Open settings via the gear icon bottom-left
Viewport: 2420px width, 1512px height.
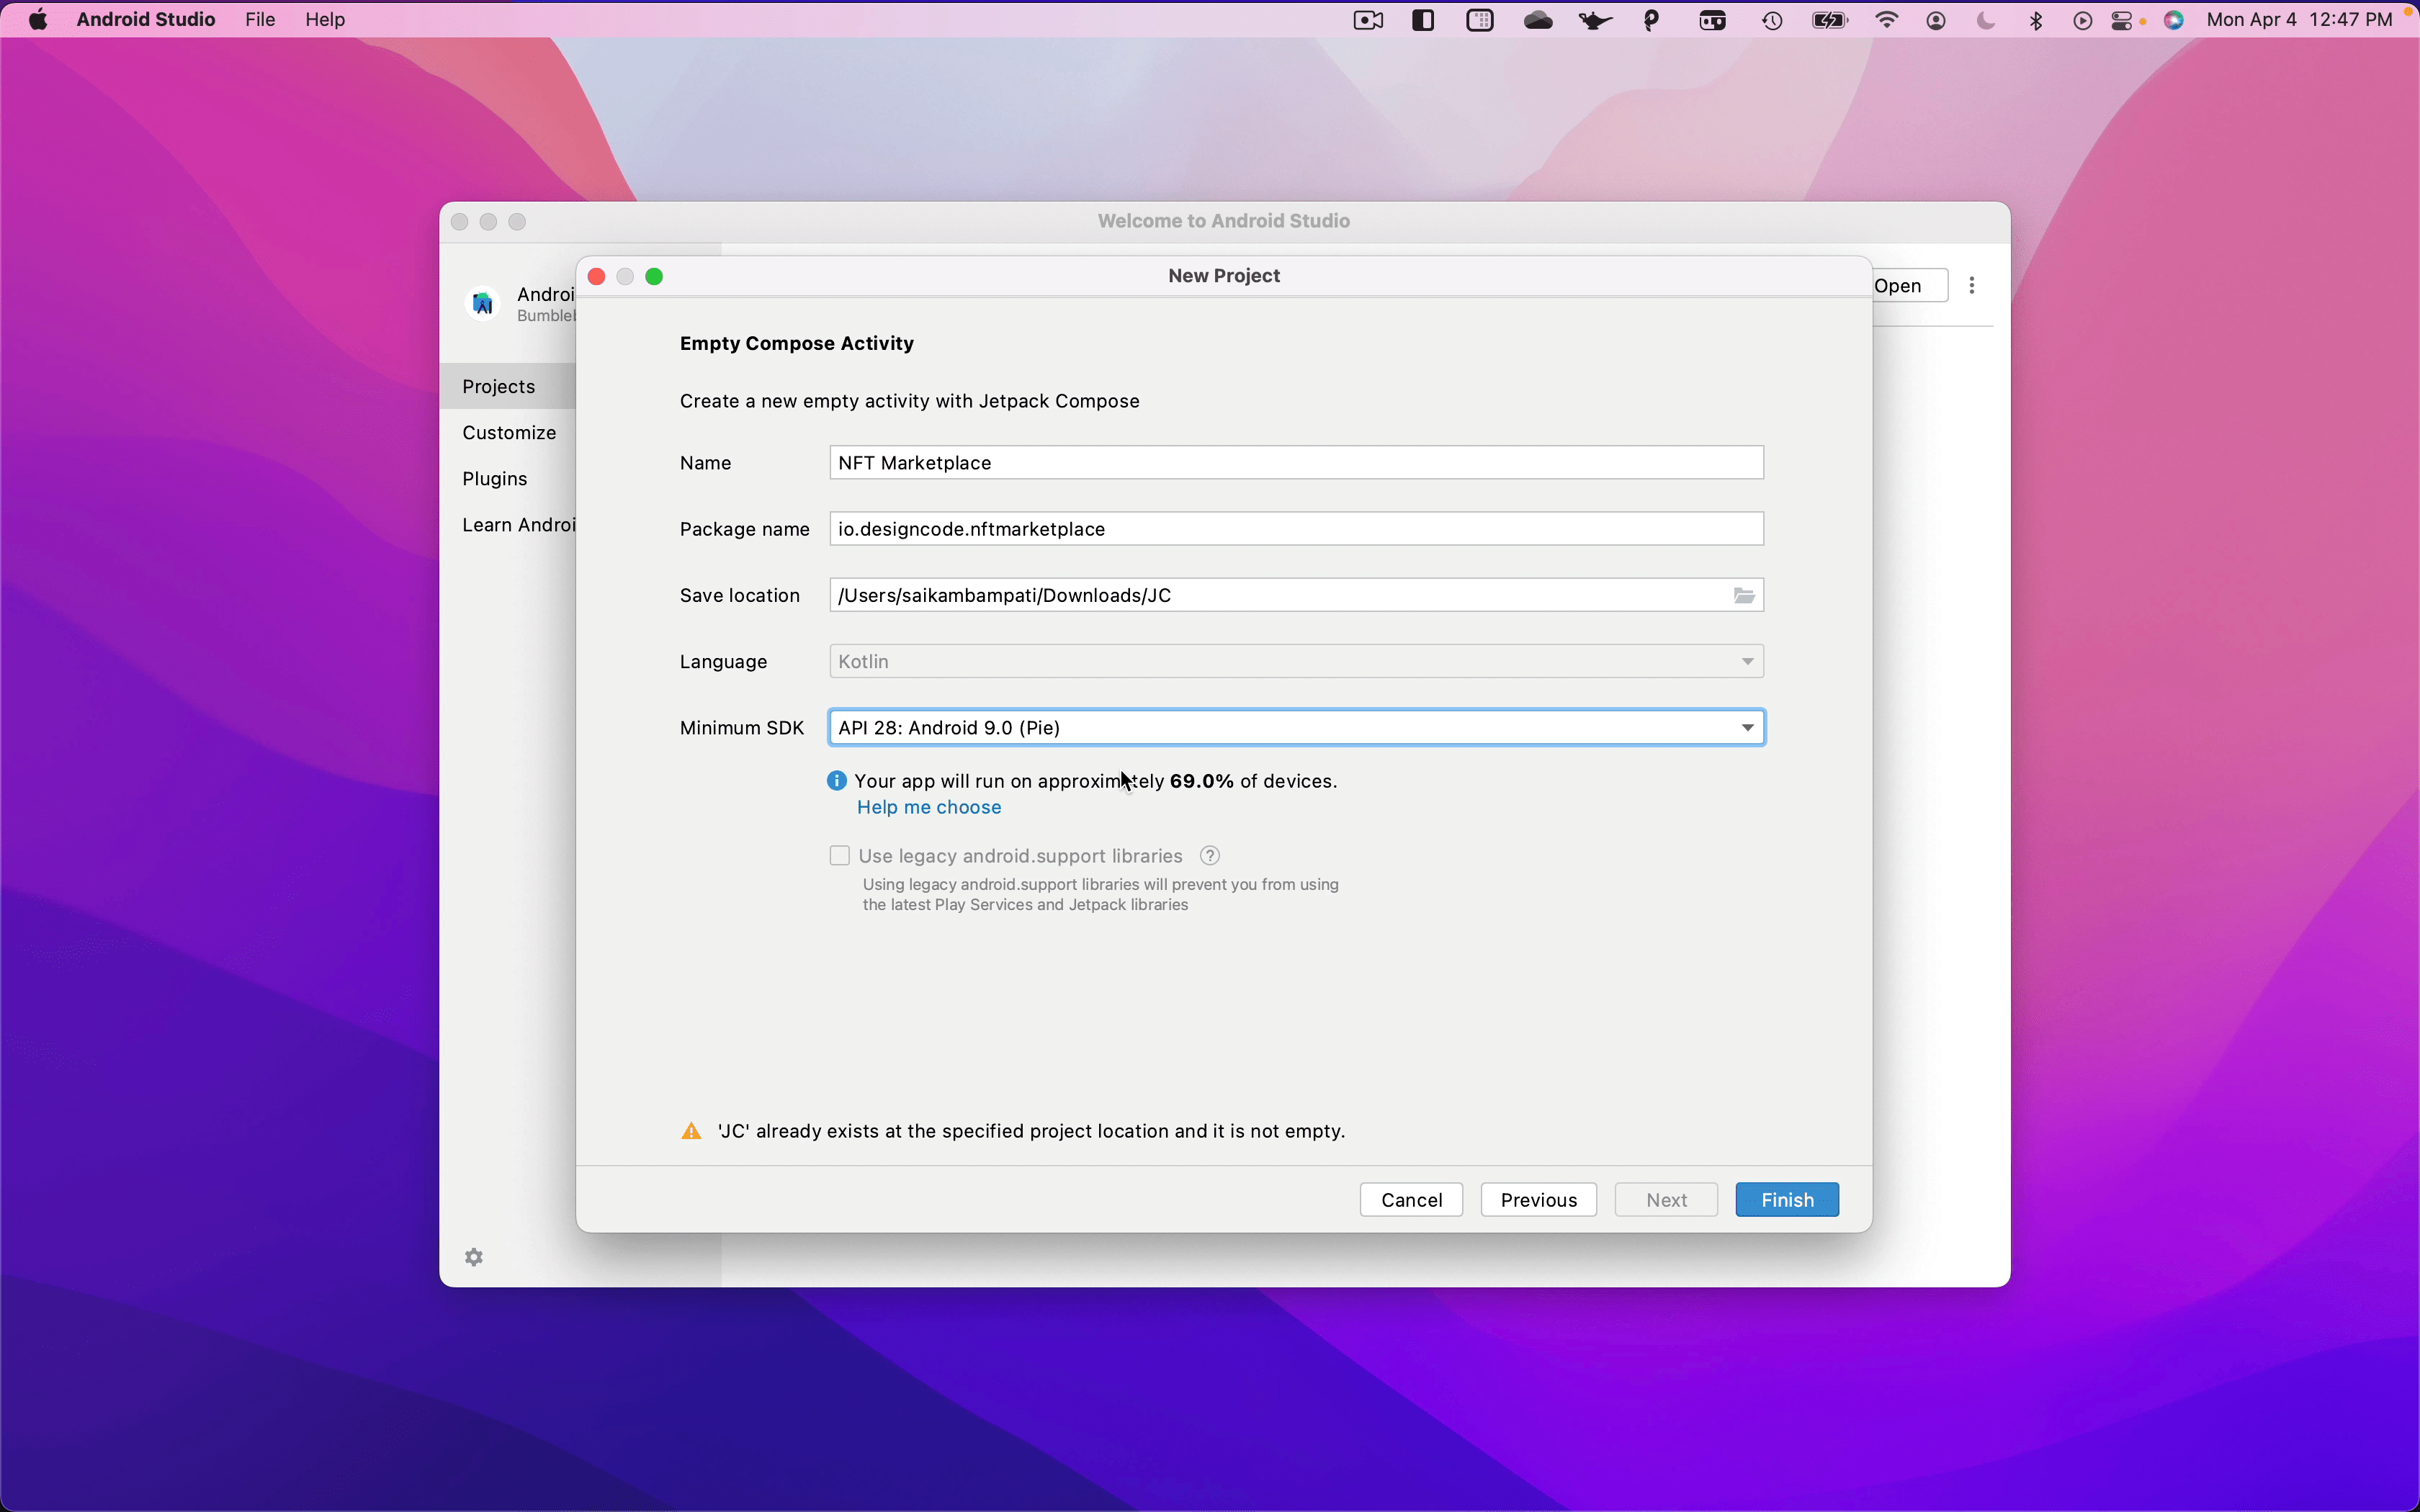click(x=474, y=1256)
